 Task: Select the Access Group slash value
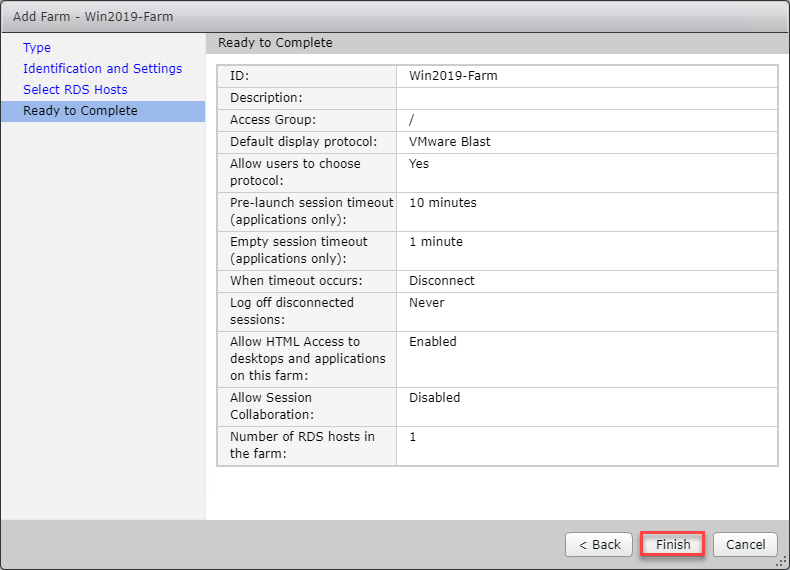(x=413, y=120)
